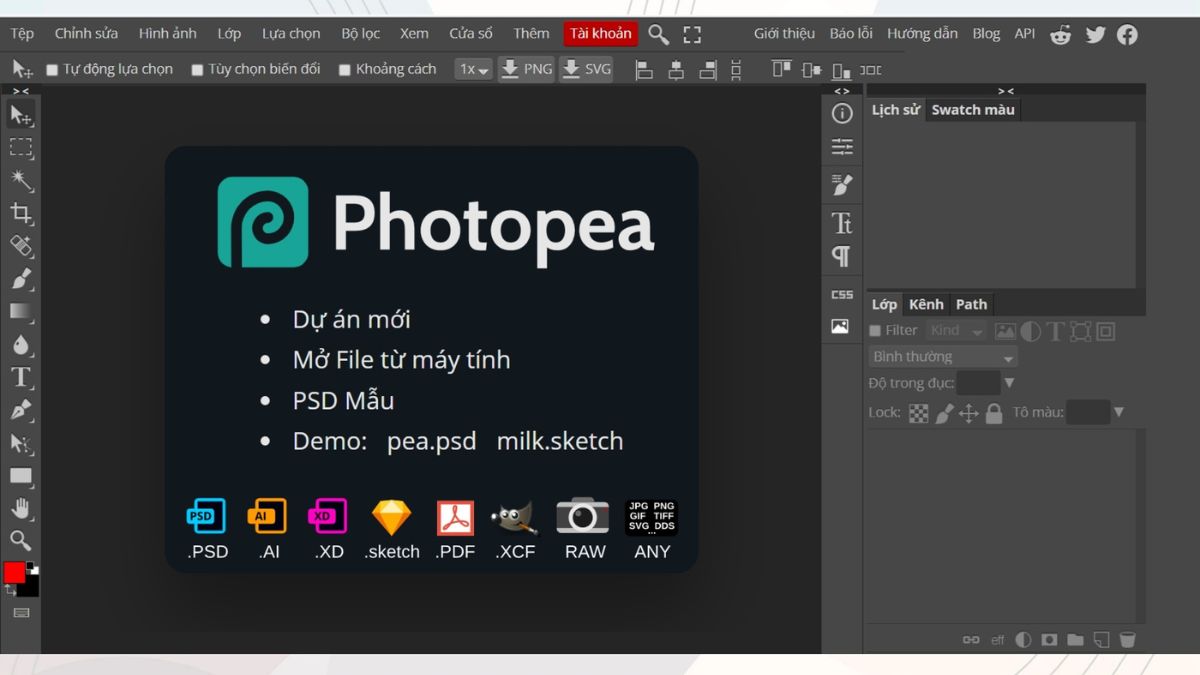Image resolution: width=1200 pixels, height=675 pixels.
Task: Open the Tệp menu
Action: point(22,34)
